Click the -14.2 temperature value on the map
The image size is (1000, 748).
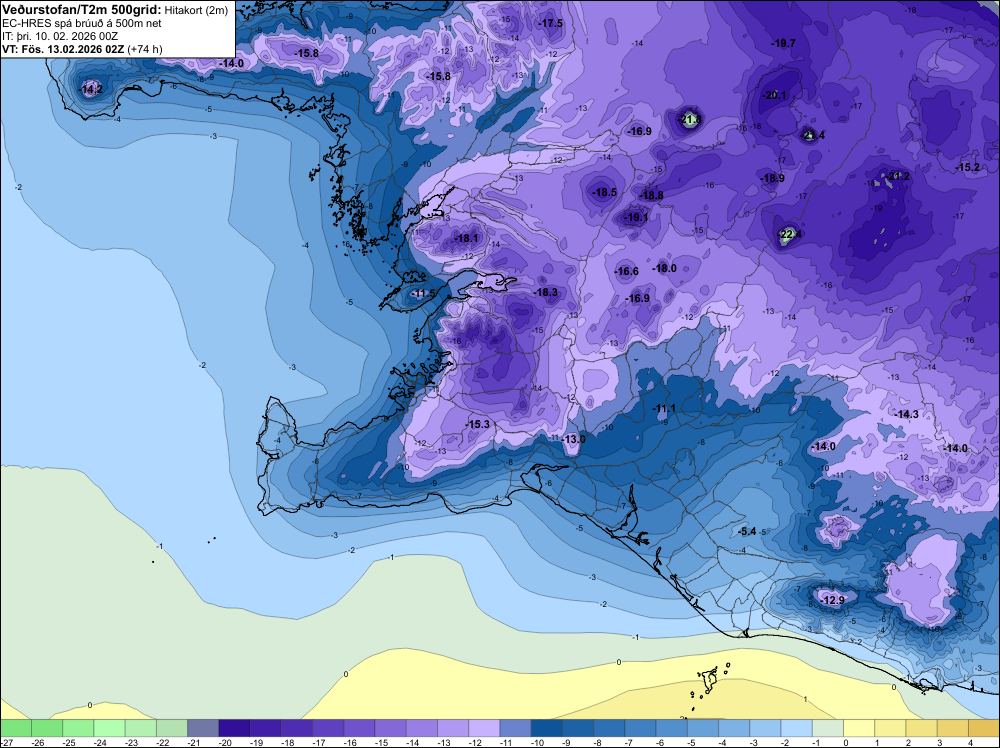click(91, 89)
